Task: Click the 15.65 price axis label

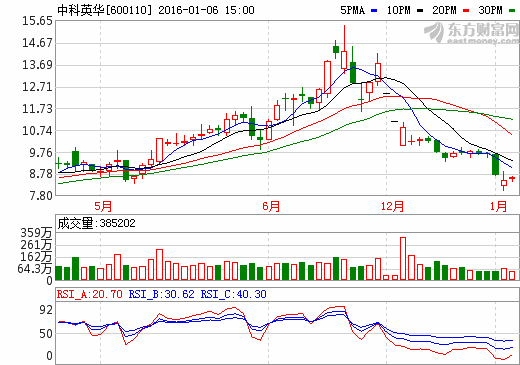Action: (x=37, y=21)
